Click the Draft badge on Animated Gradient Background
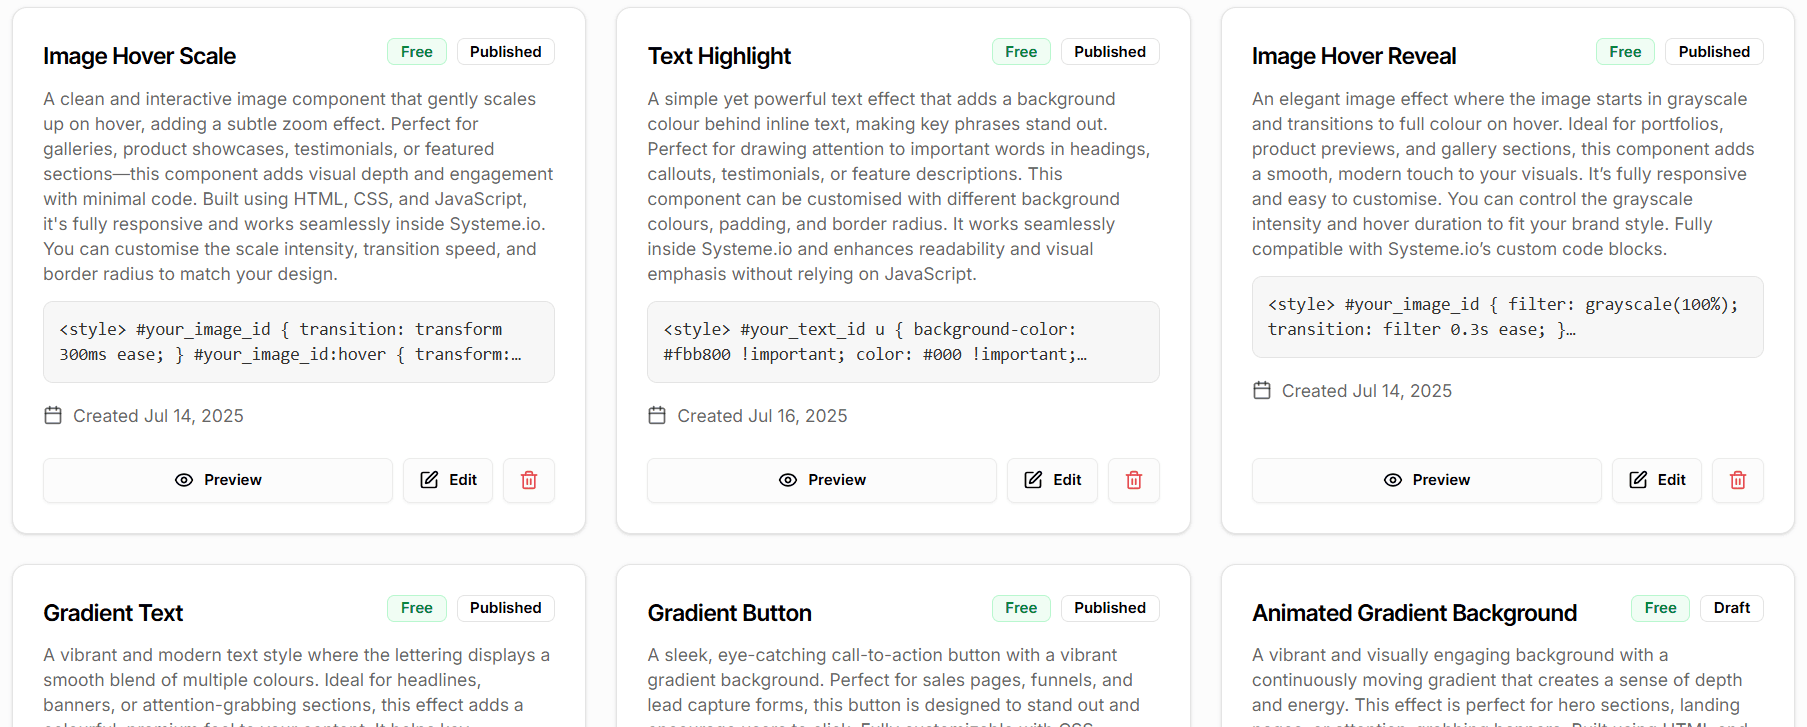The width and height of the screenshot is (1807, 727). 1731,608
